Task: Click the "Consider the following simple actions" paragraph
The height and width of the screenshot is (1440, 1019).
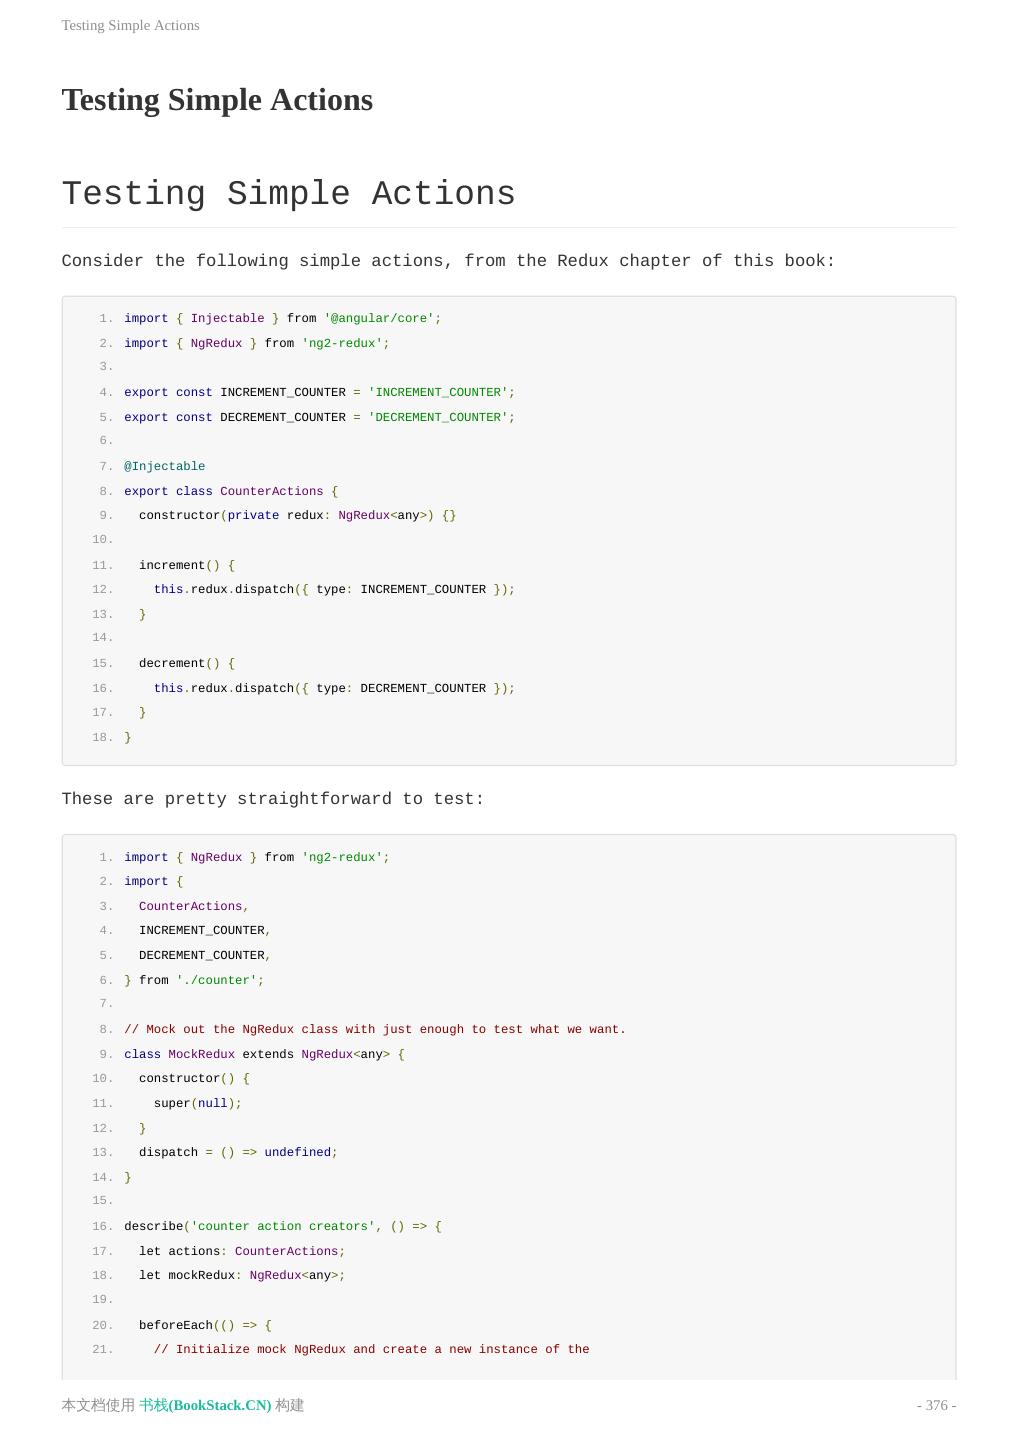Action: tap(448, 261)
